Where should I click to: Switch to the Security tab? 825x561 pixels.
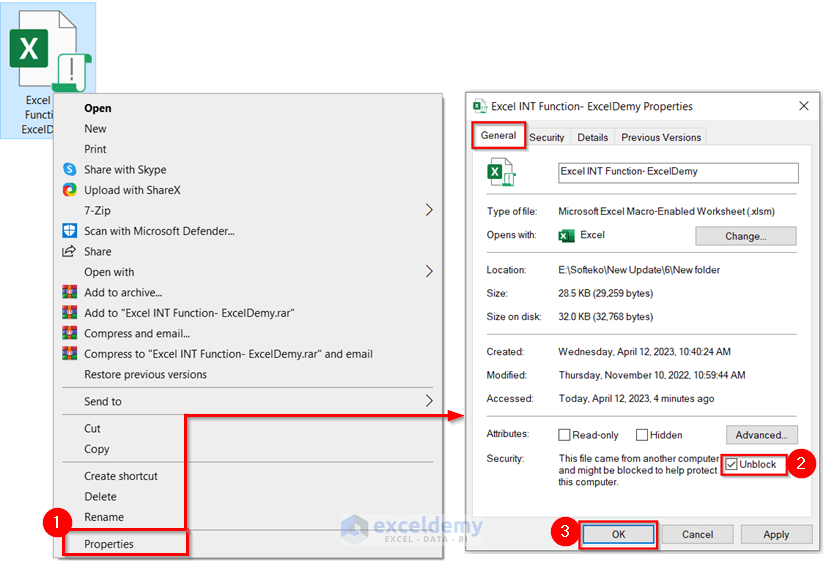click(x=546, y=137)
